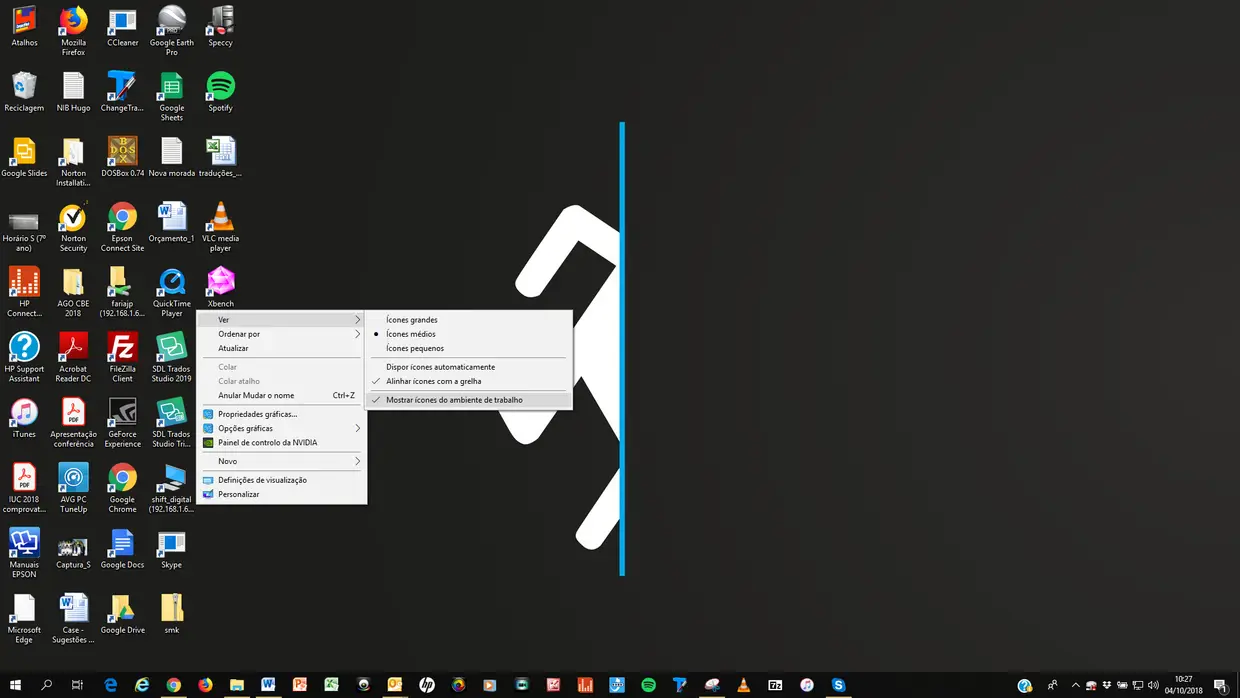This screenshot has height=698, width=1240.
Task: Select the SDL Trados Studio 2019 icon
Action: click(172, 358)
